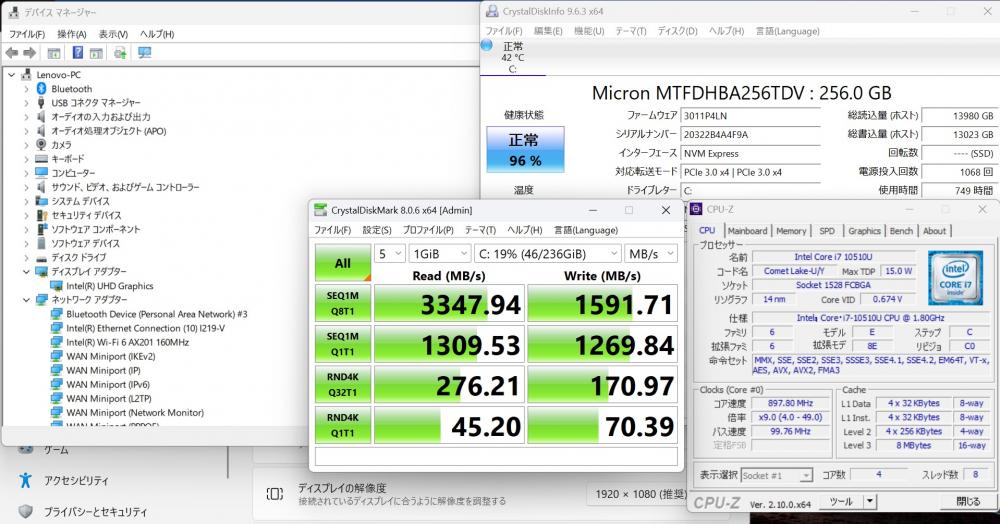Open the 1GiB test size dropdown
Image resolution: width=1000 pixels, height=524 pixels.
[x=440, y=254]
